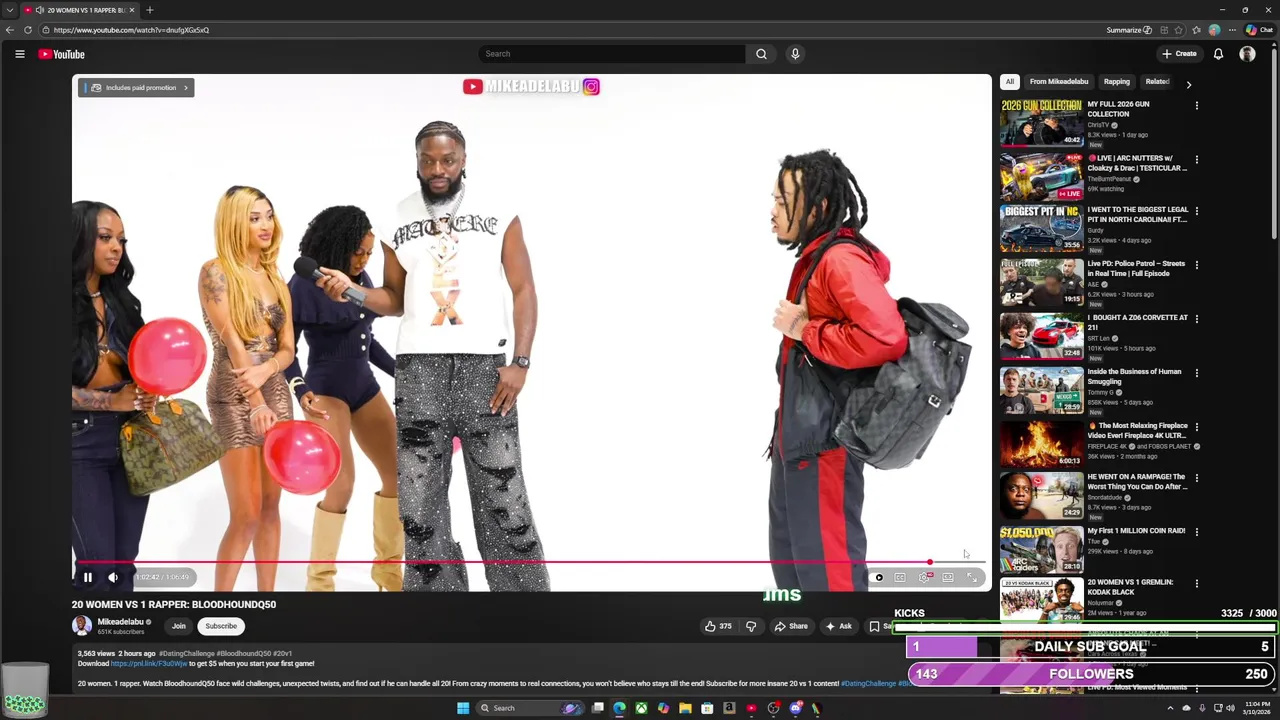The image size is (1280, 720).
Task: Open the Windows Start menu
Action: (463, 708)
